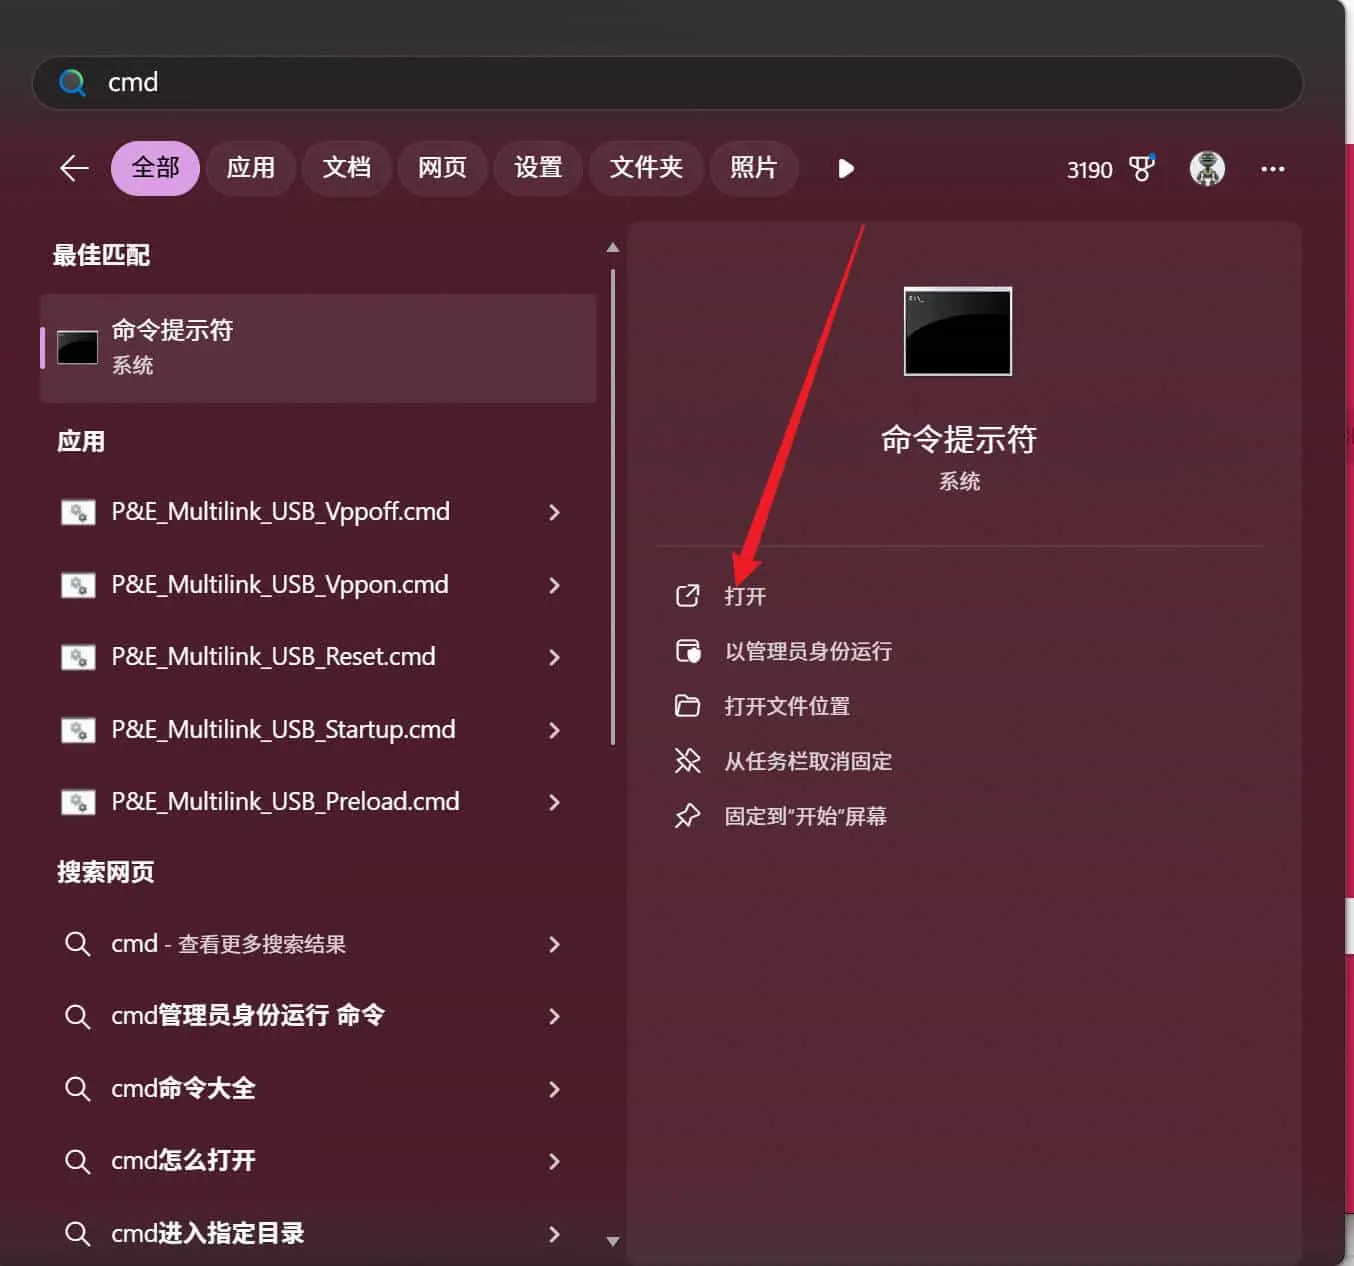Switch to the 网页 filter tab

(442, 168)
